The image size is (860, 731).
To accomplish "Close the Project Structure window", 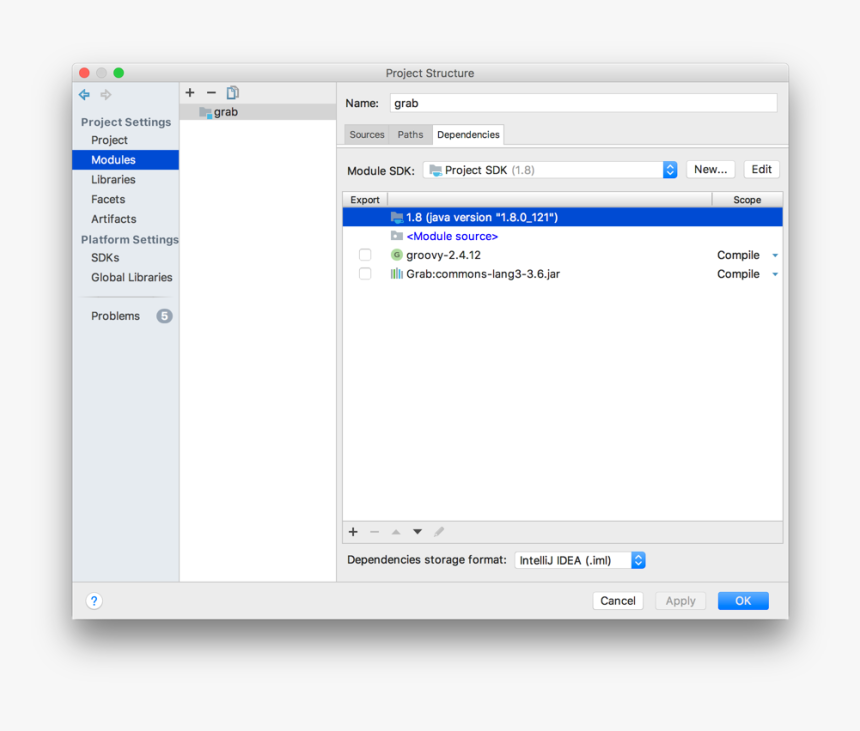I will tap(84, 73).
